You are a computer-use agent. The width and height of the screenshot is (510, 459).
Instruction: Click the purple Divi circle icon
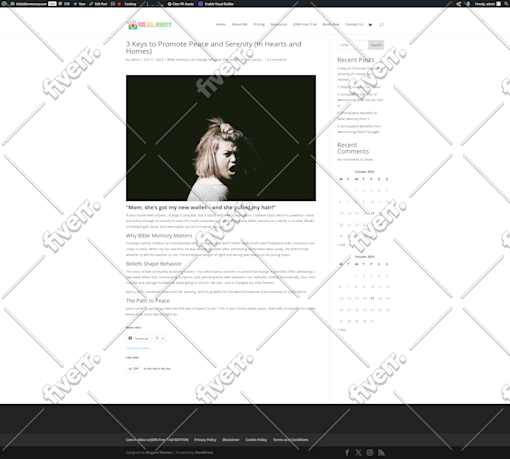click(x=201, y=4)
